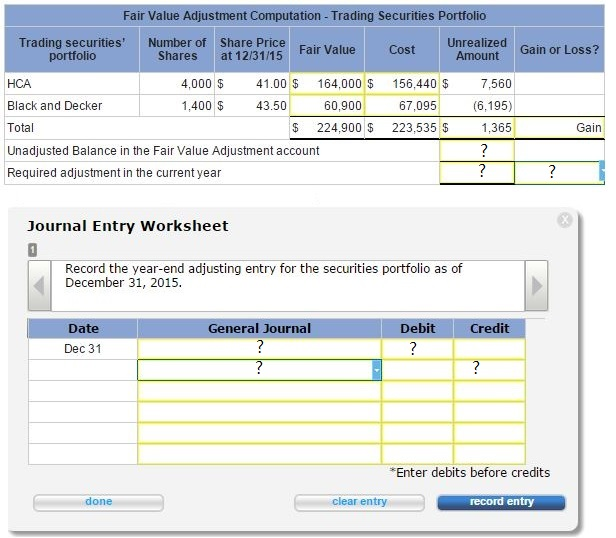Select first-row General Journal account field
616x538 pixels.
coord(259,349)
